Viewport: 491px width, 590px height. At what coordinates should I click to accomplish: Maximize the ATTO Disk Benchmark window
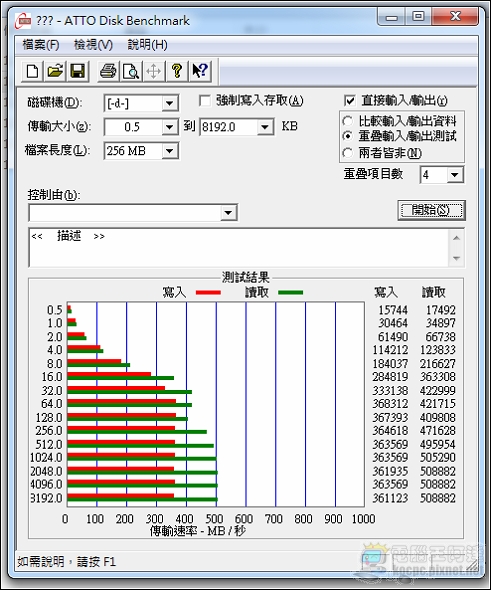pos(418,17)
